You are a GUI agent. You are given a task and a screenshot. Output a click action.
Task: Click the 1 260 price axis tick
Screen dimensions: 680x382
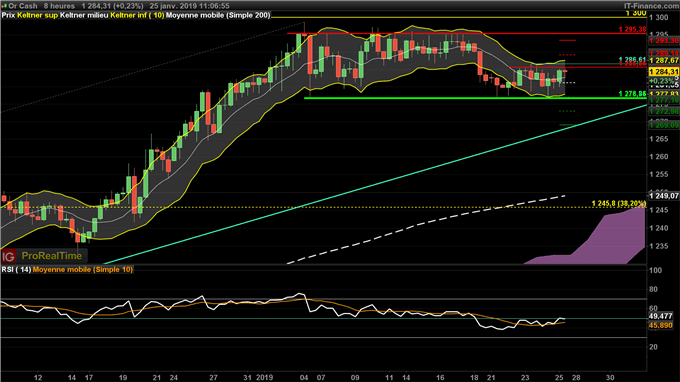(x=659, y=157)
